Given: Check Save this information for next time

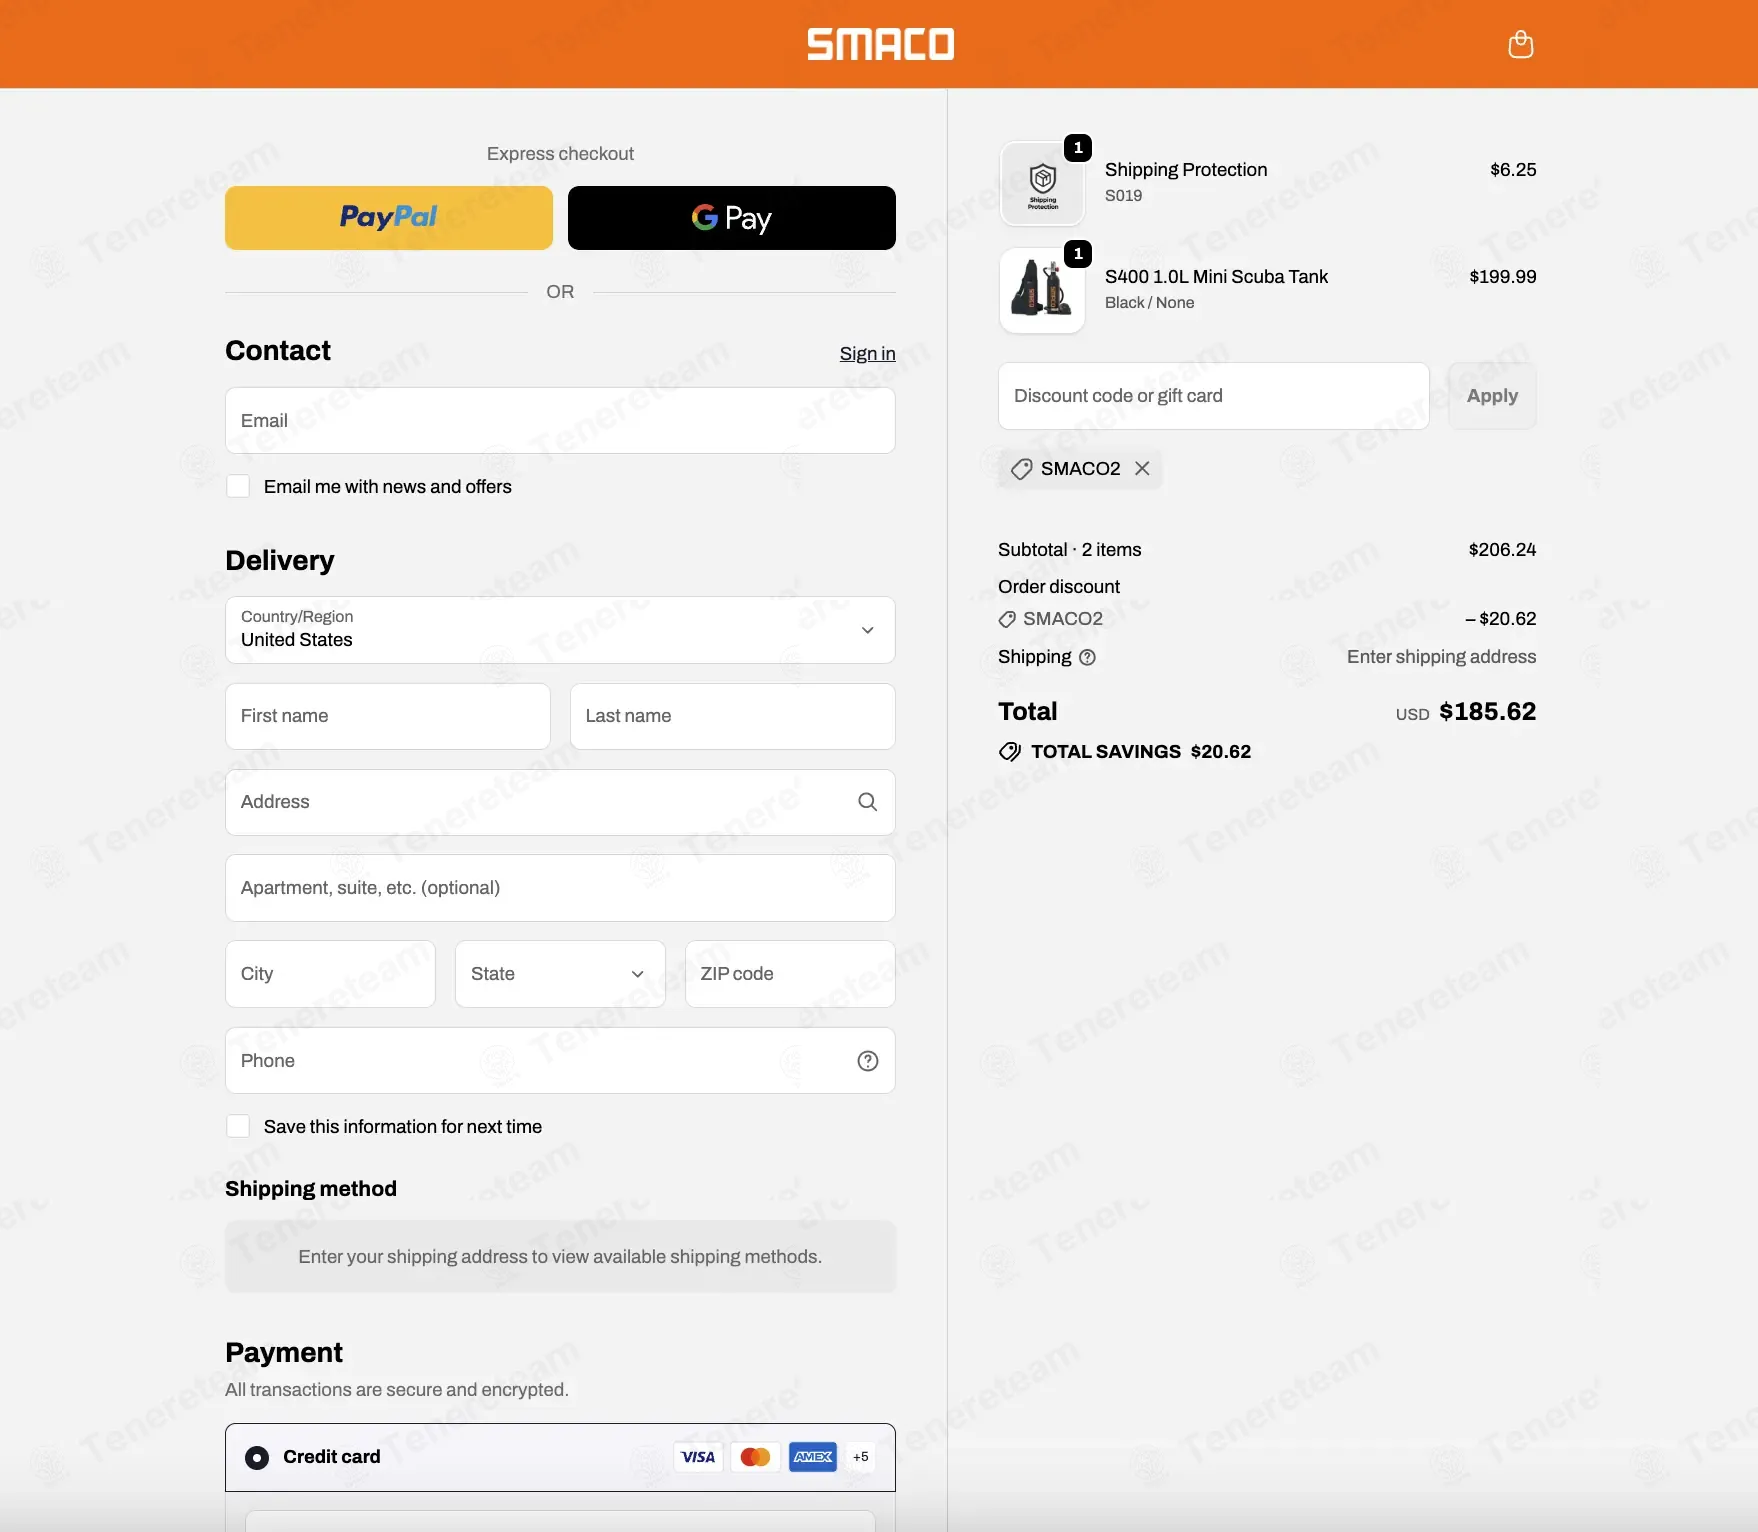Looking at the screenshot, I should (238, 1126).
